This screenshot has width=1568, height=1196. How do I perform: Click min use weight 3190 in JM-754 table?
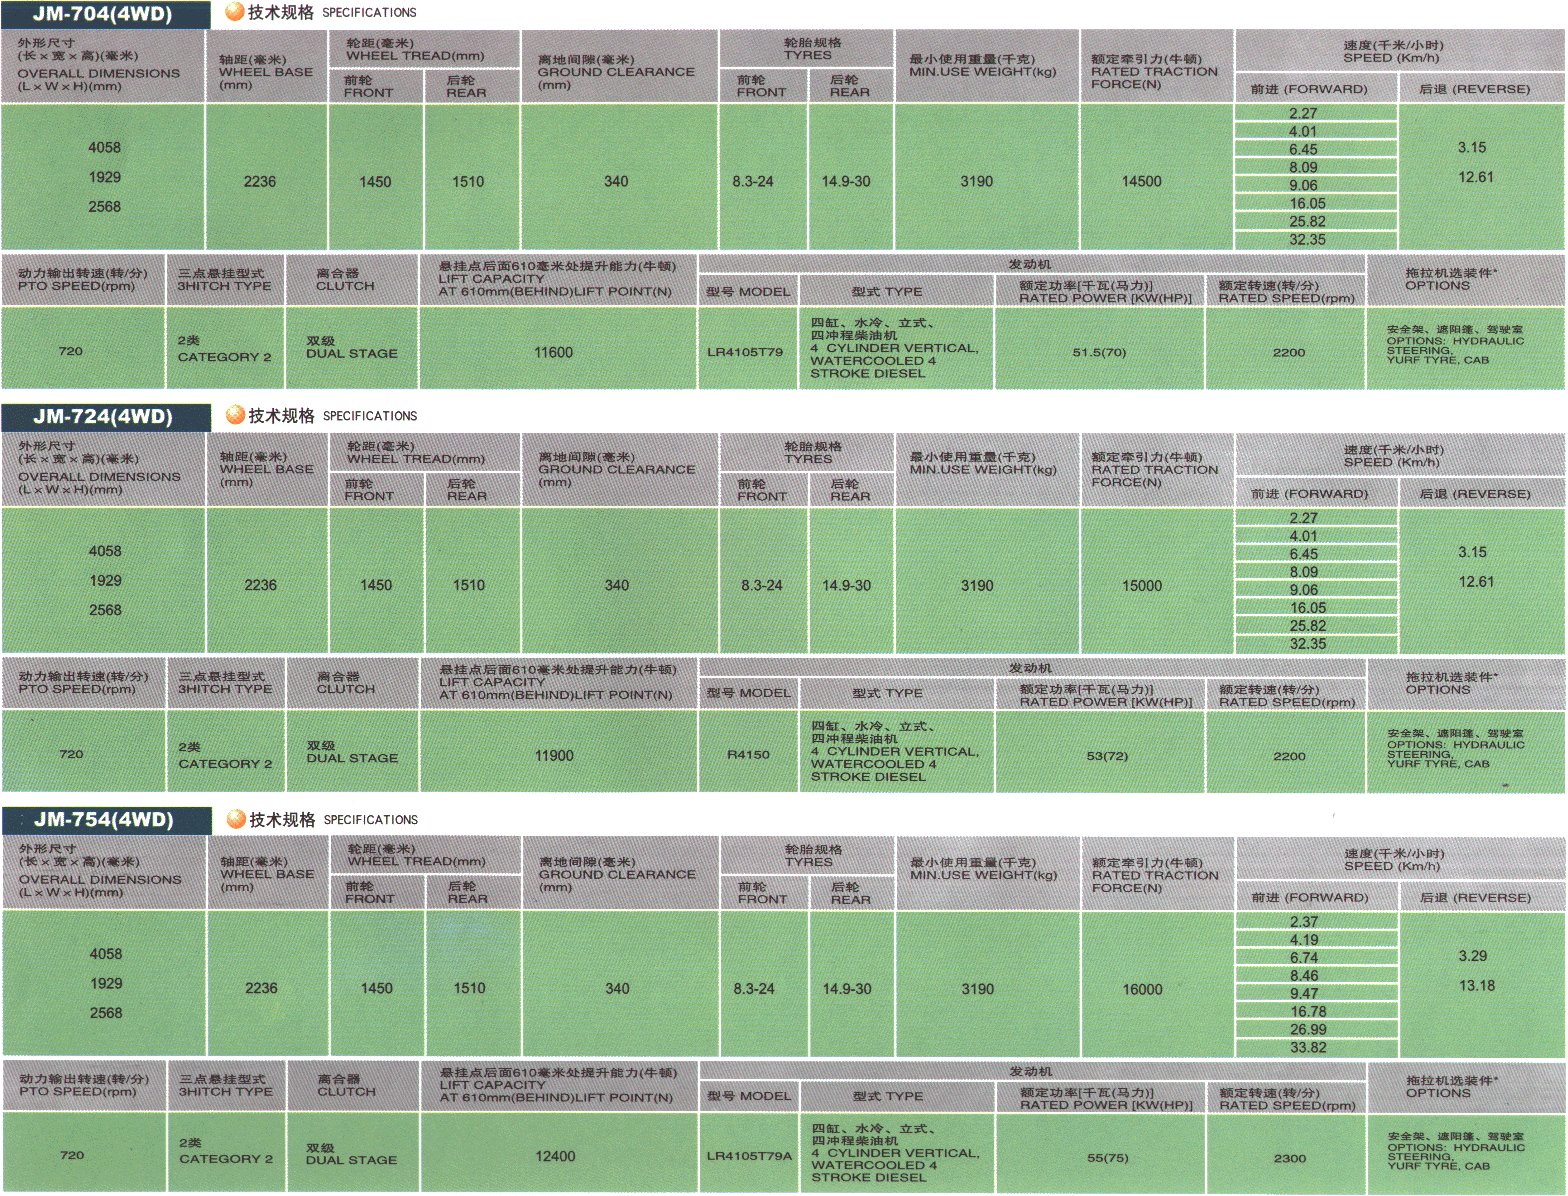[x=978, y=989]
